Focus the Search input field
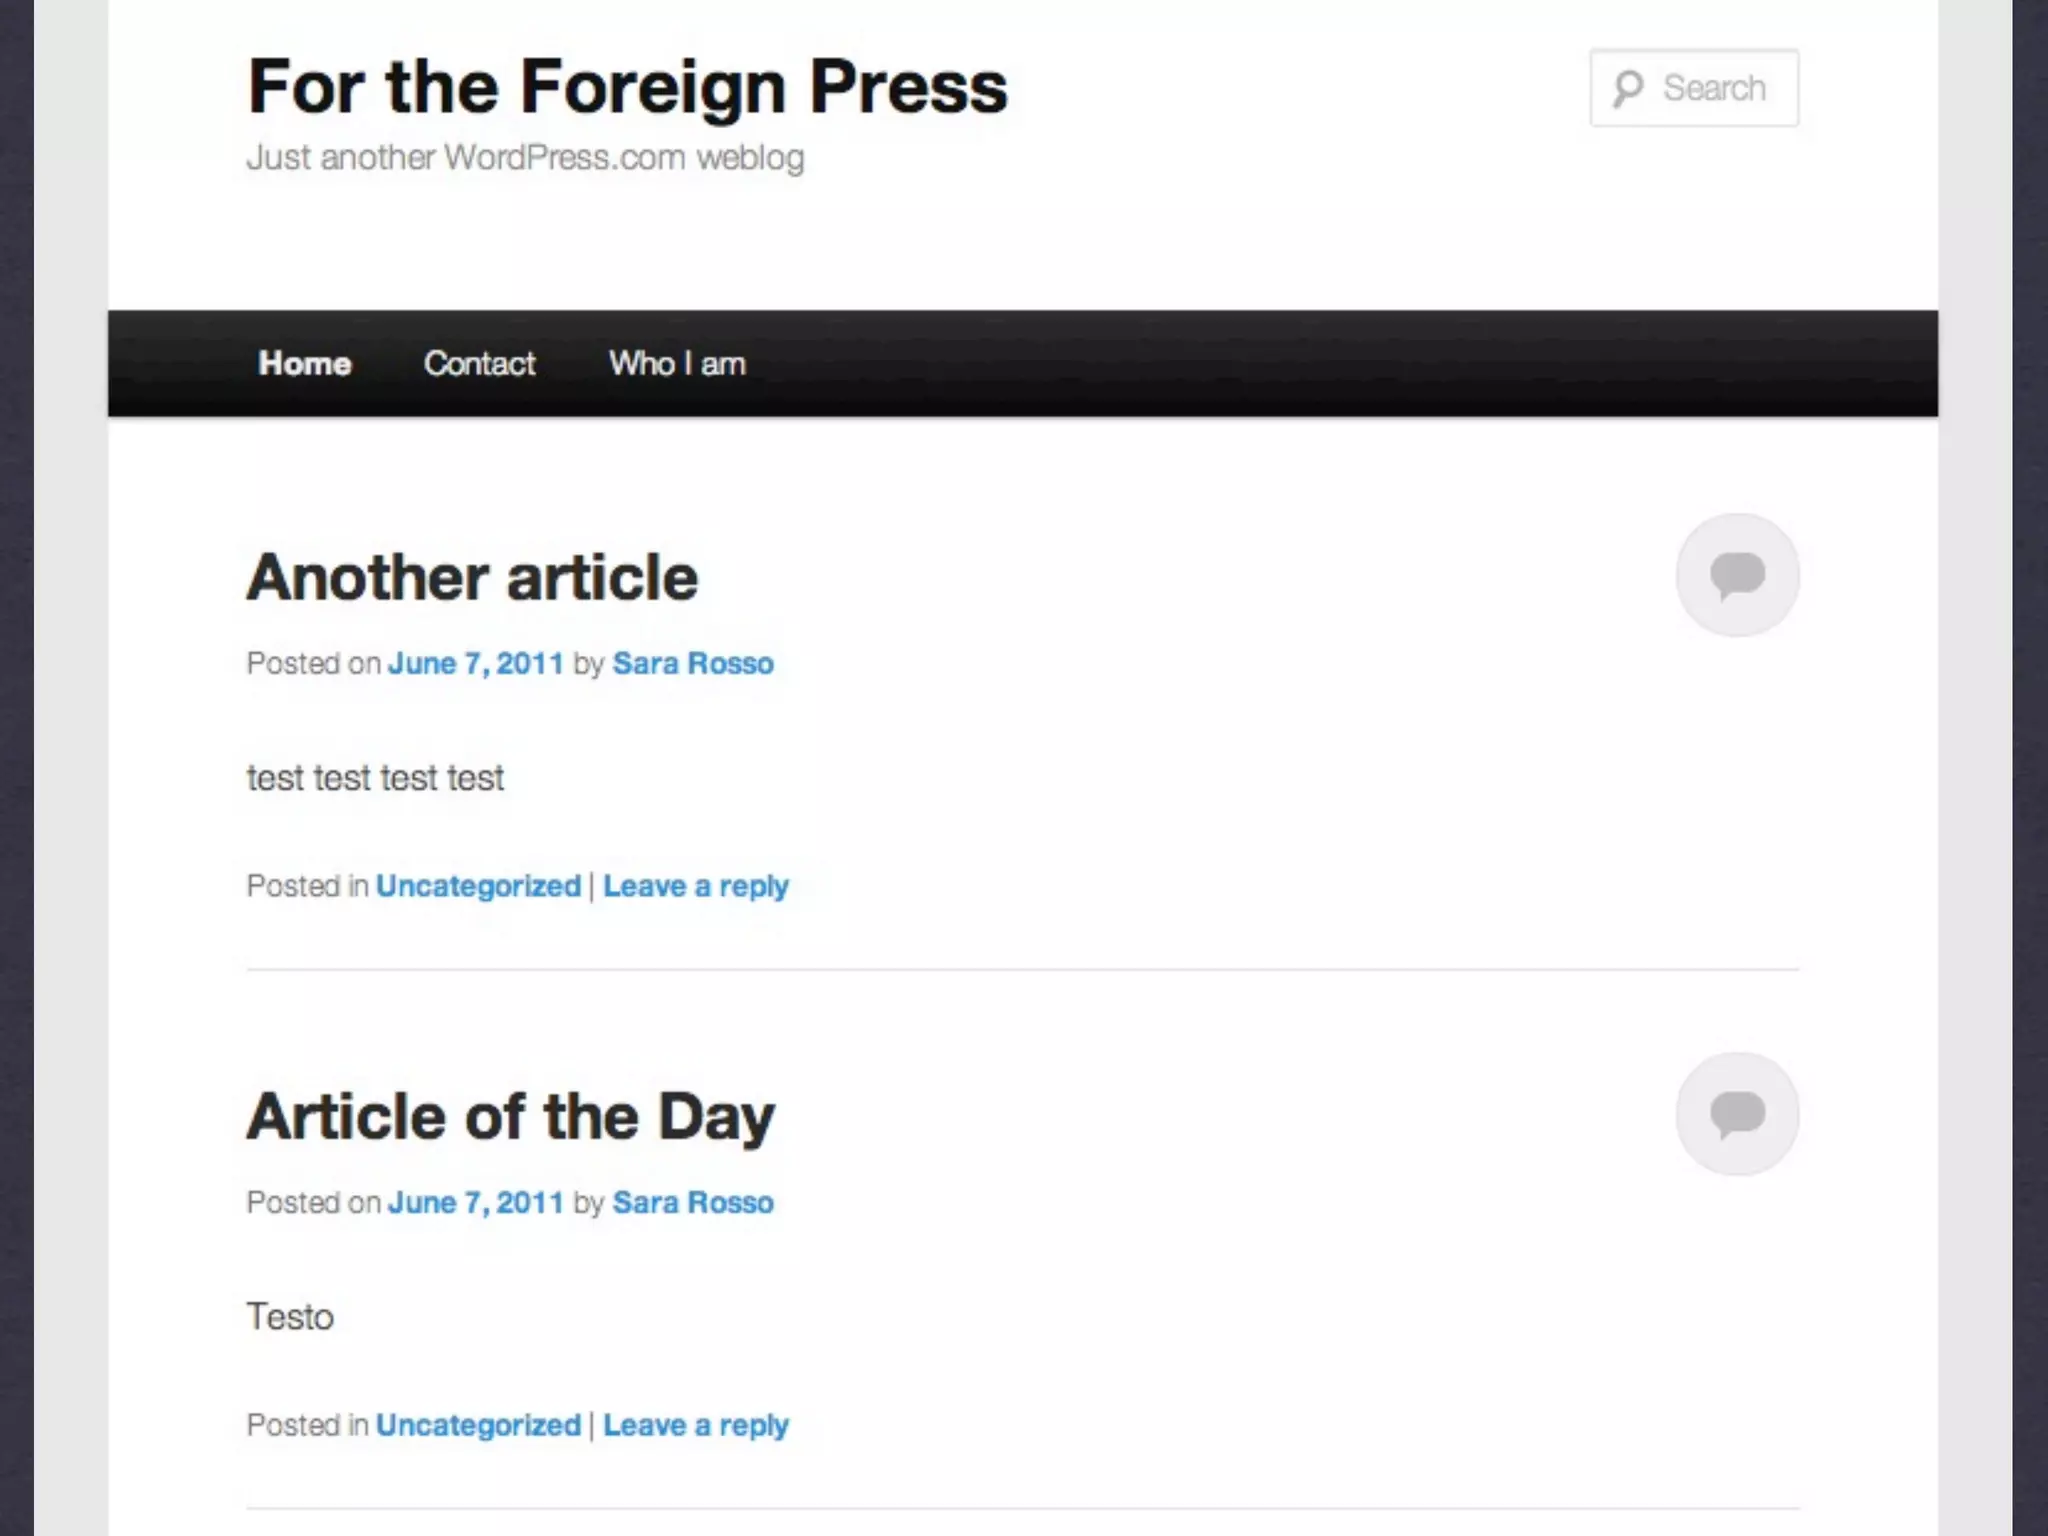The width and height of the screenshot is (2048, 1536). pos(1714,88)
